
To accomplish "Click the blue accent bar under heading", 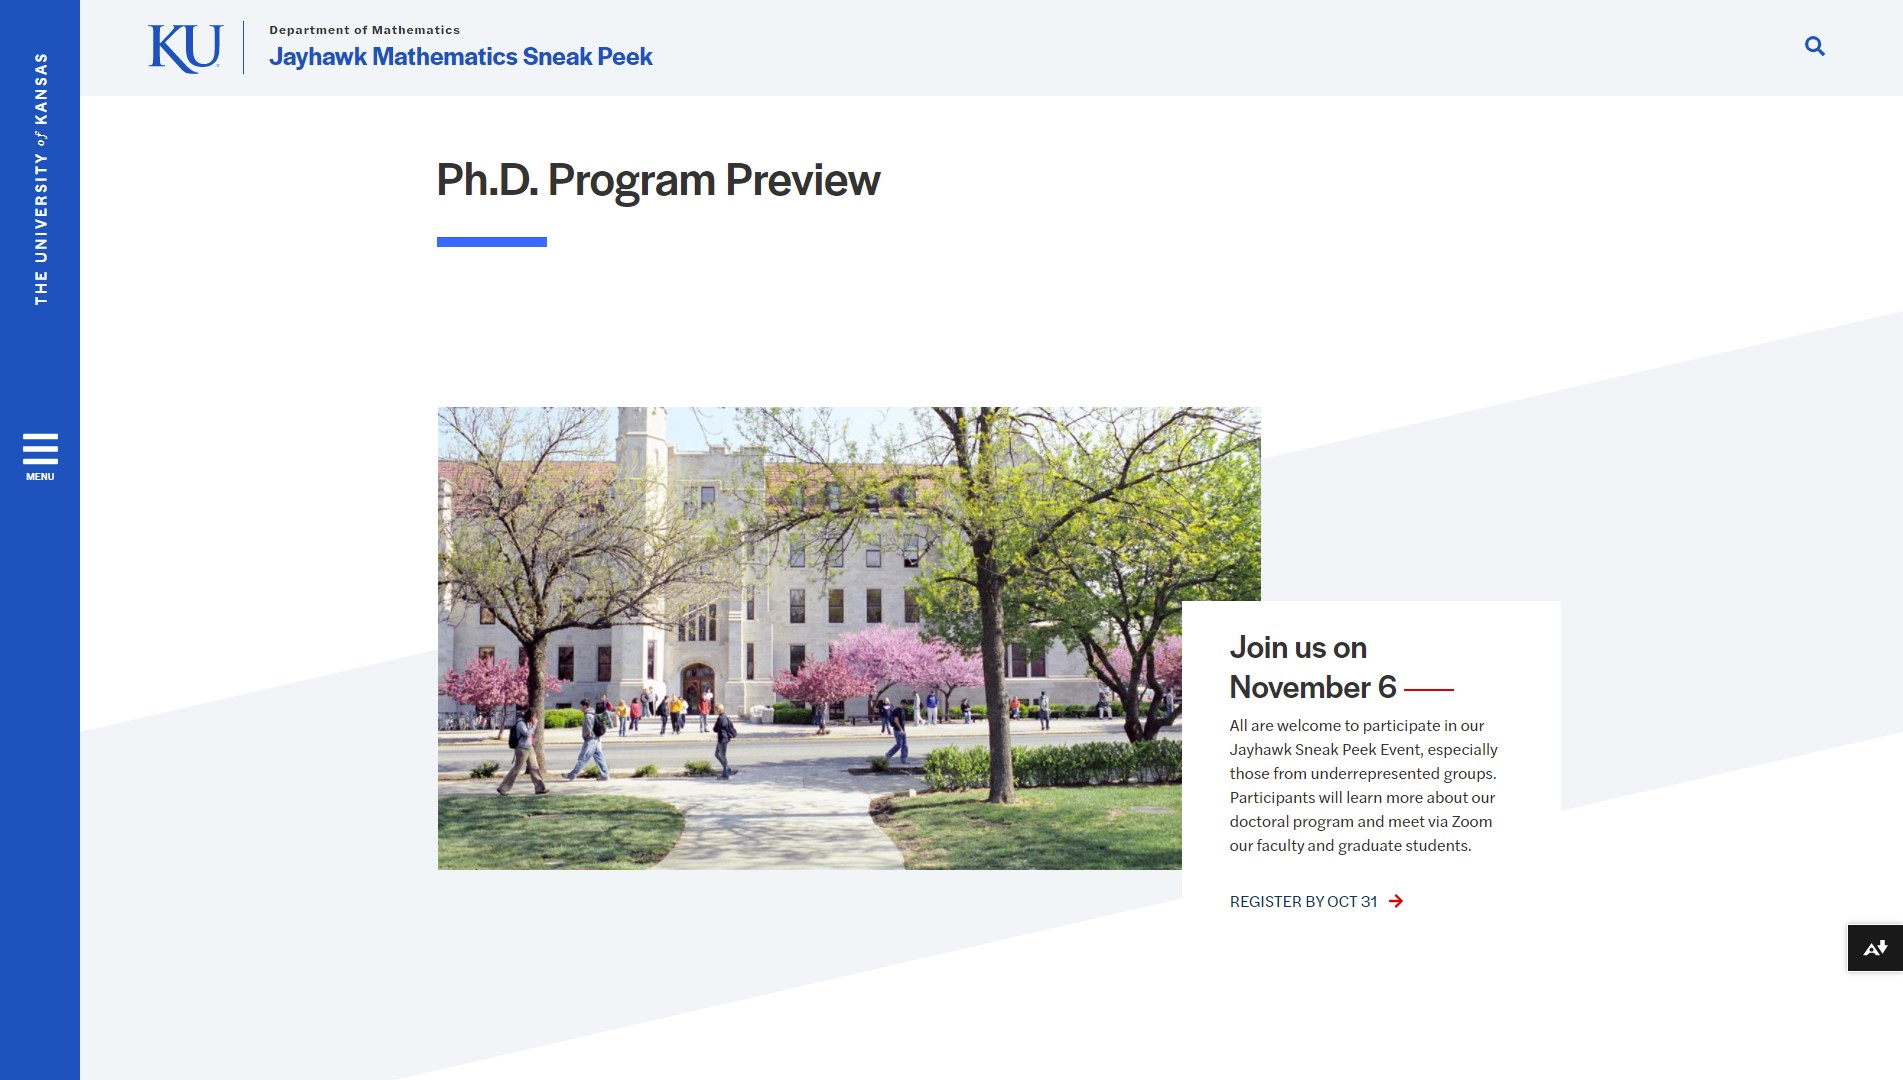I will (x=492, y=242).
